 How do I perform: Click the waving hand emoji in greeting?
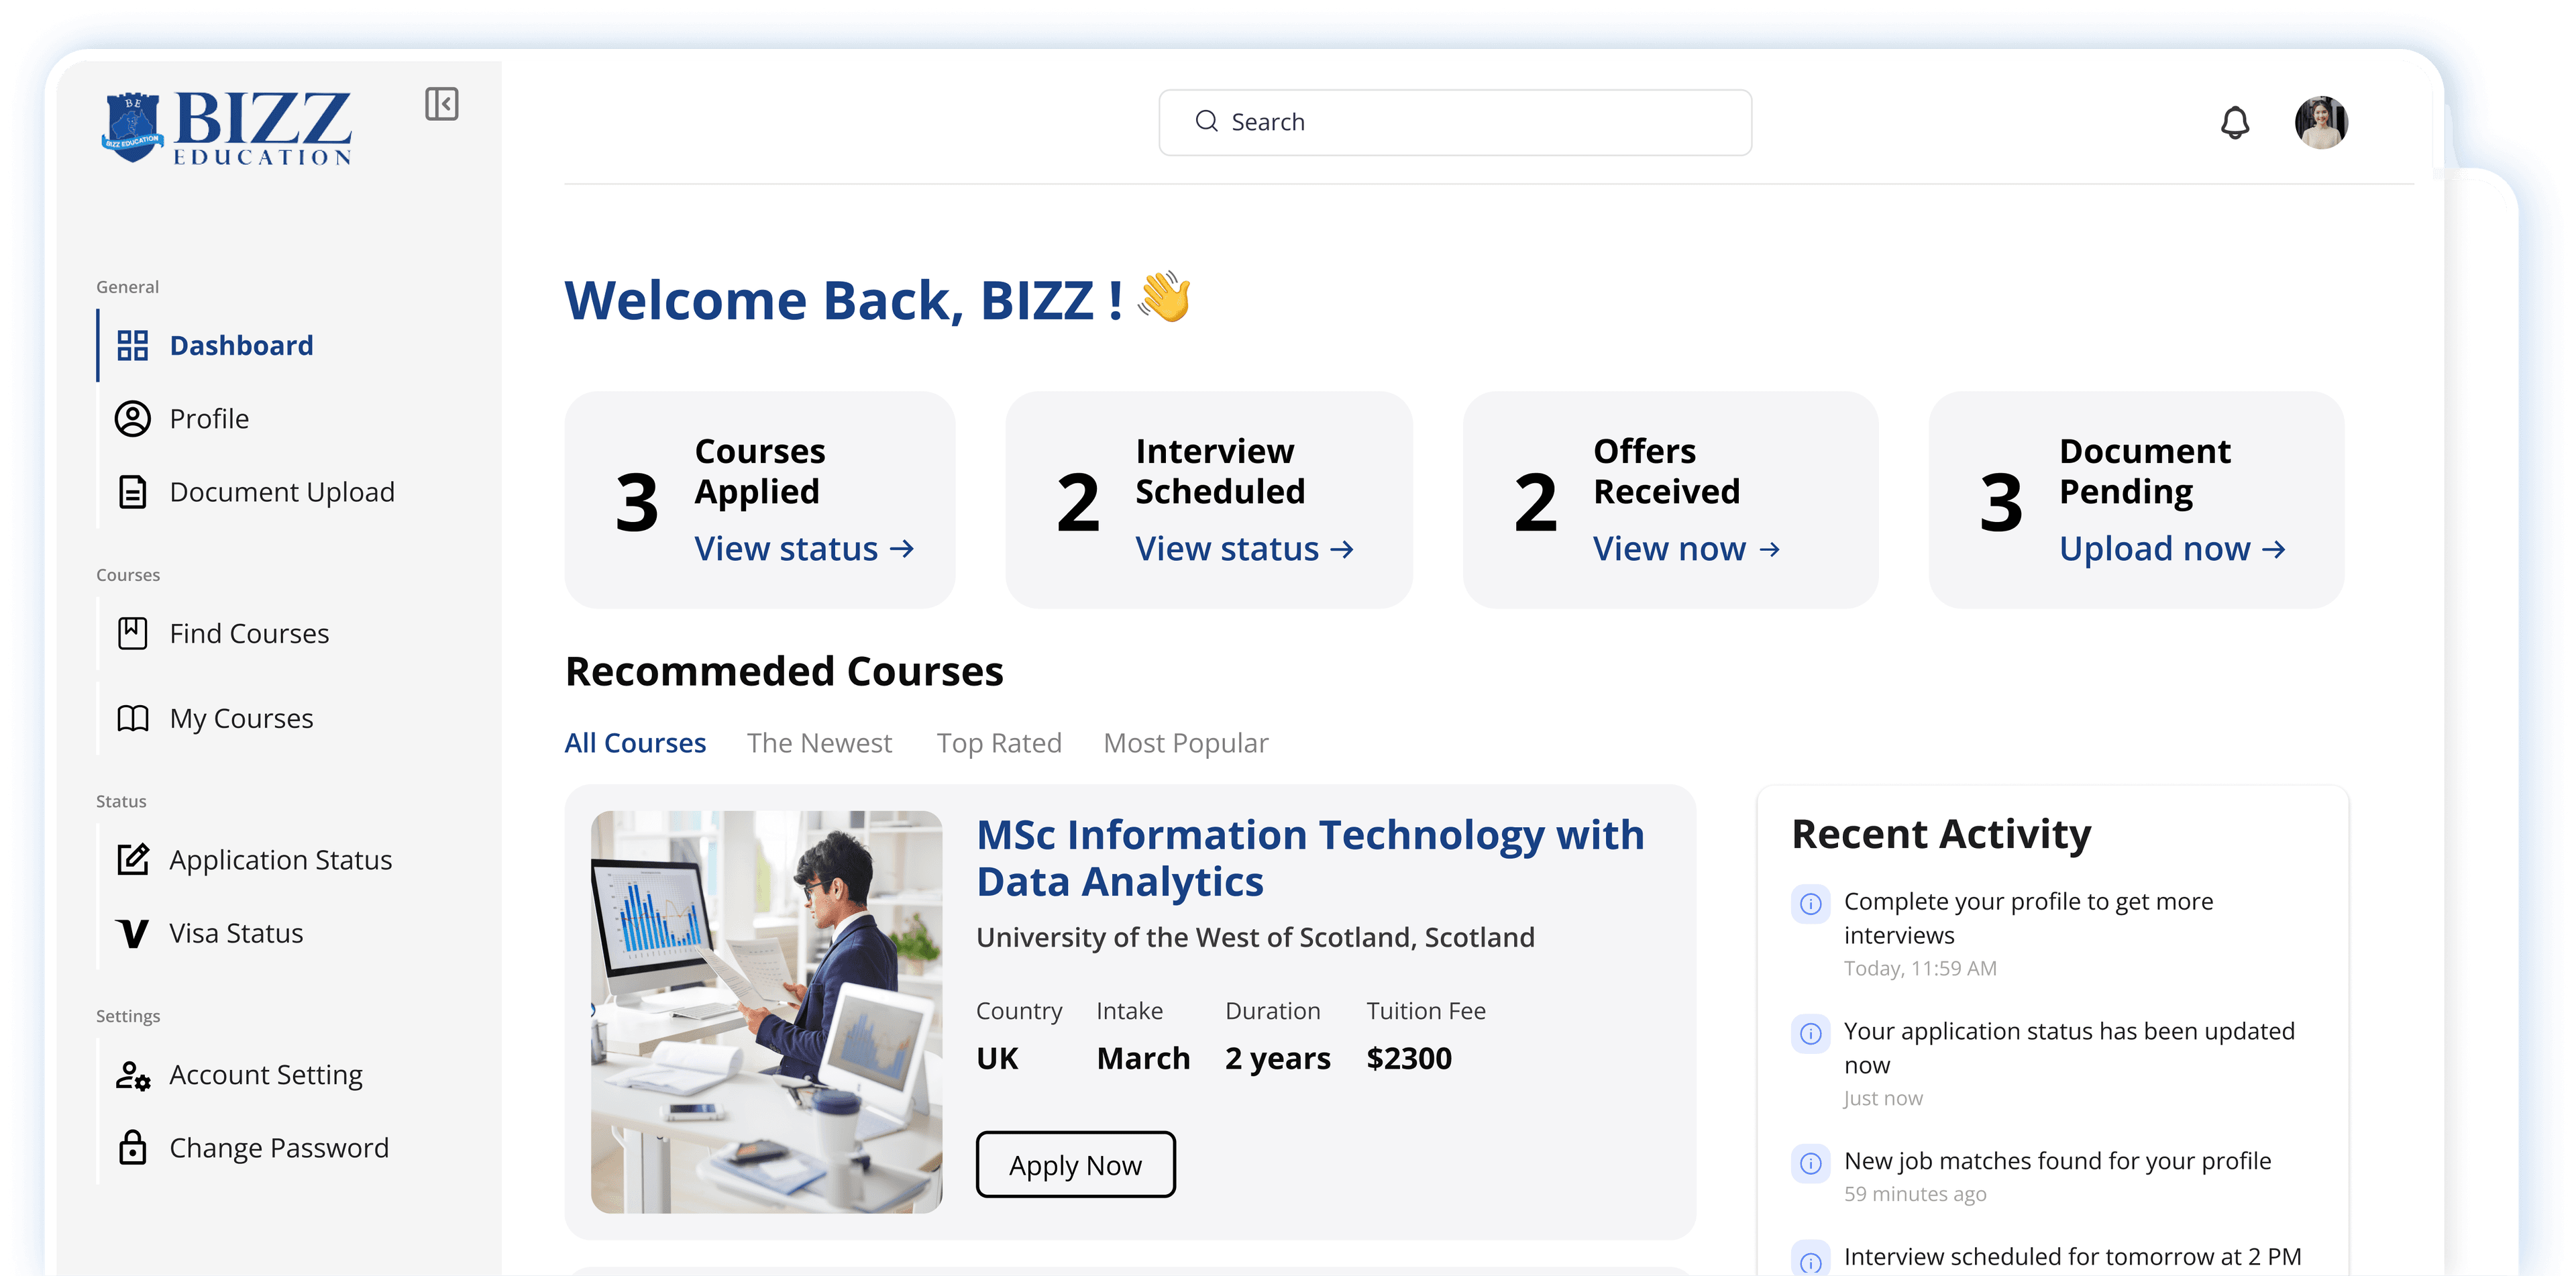1164,297
